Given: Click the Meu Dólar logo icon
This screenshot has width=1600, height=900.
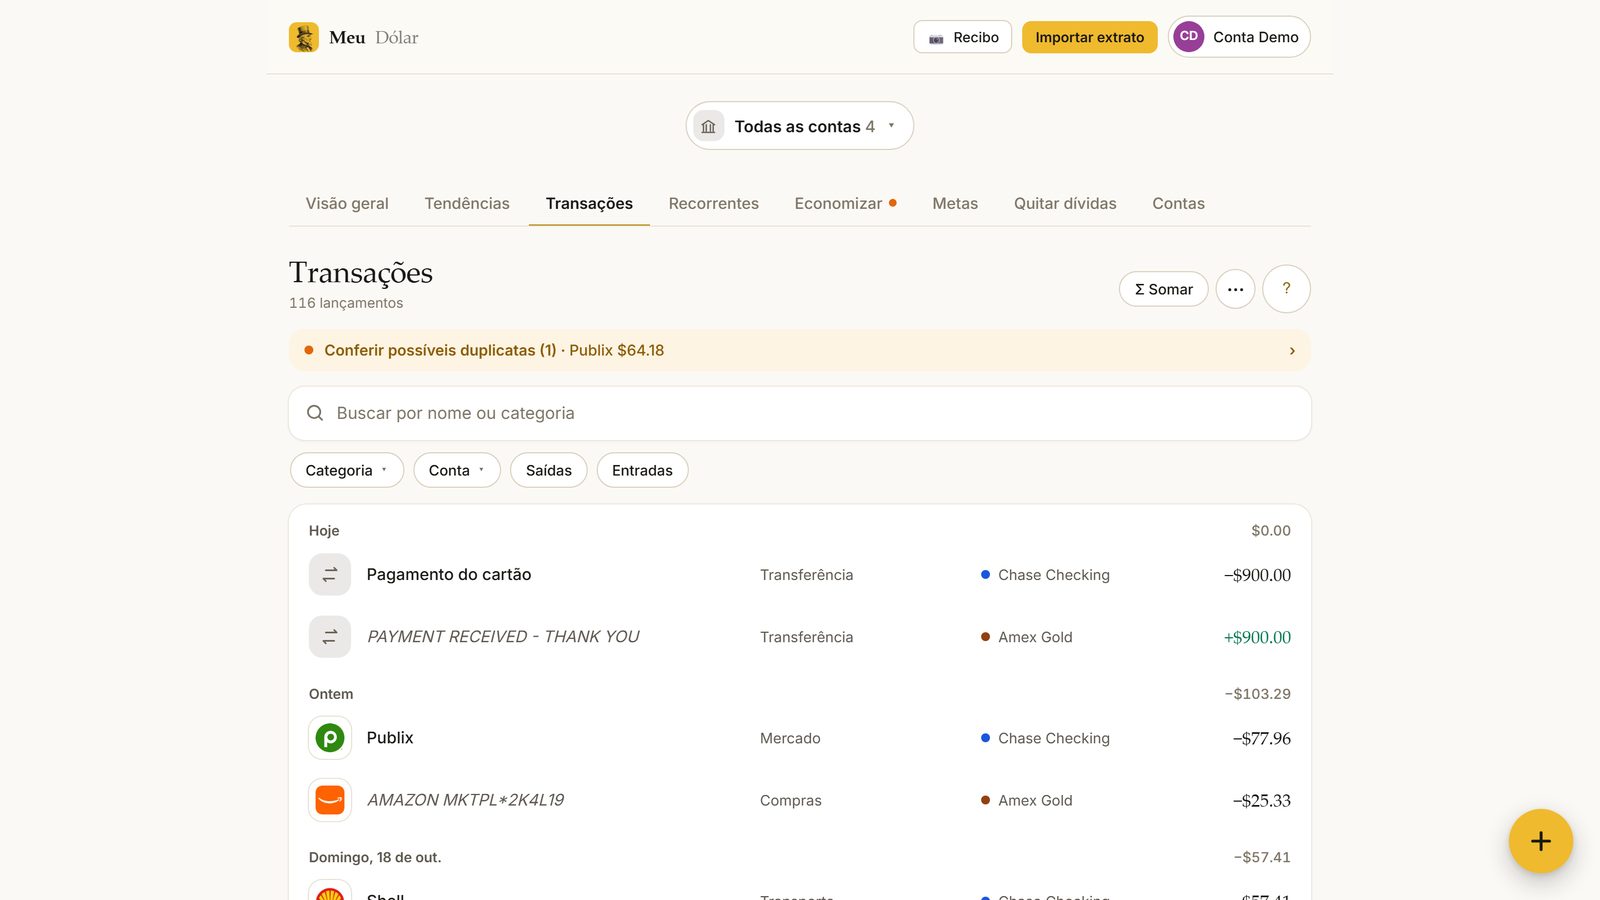Looking at the screenshot, I should (304, 37).
